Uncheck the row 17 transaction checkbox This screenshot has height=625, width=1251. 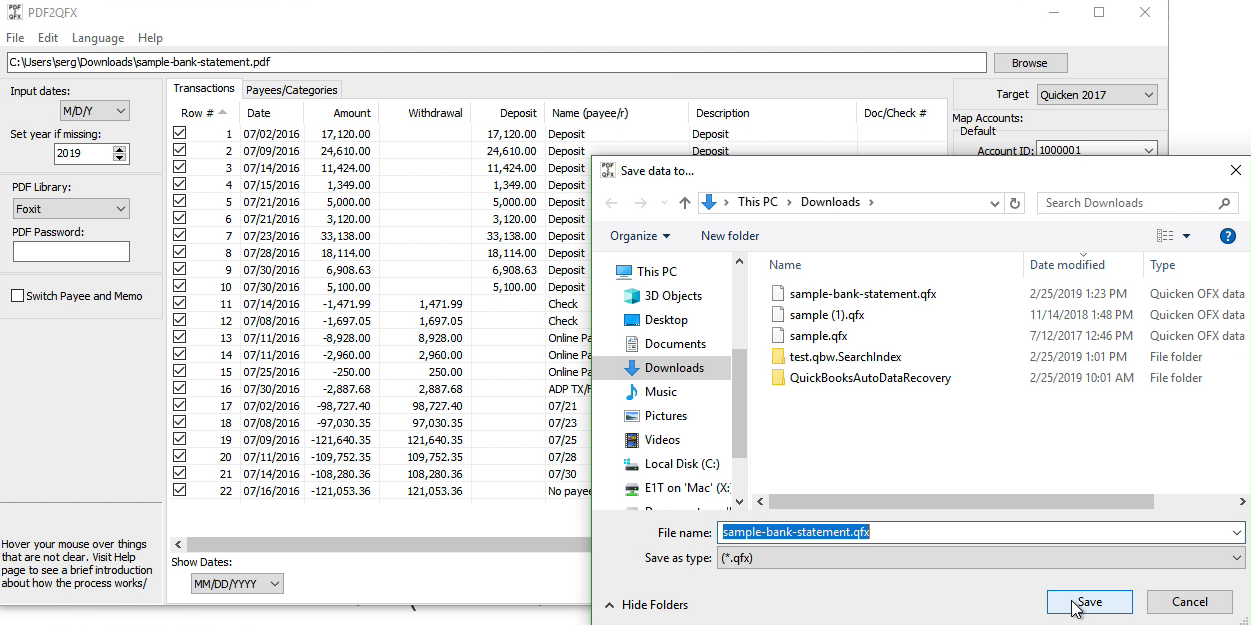(180, 405)
